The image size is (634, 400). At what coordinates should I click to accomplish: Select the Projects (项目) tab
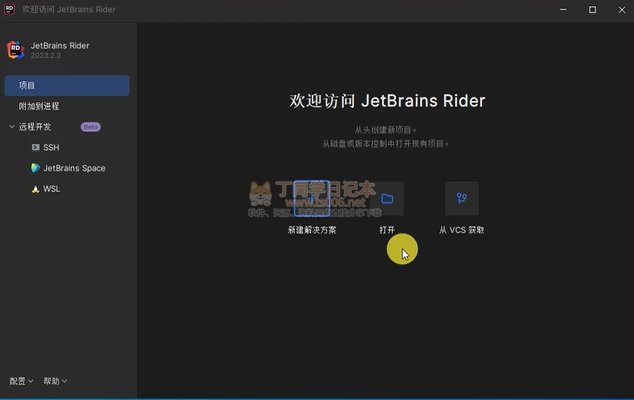coord(67,85)
